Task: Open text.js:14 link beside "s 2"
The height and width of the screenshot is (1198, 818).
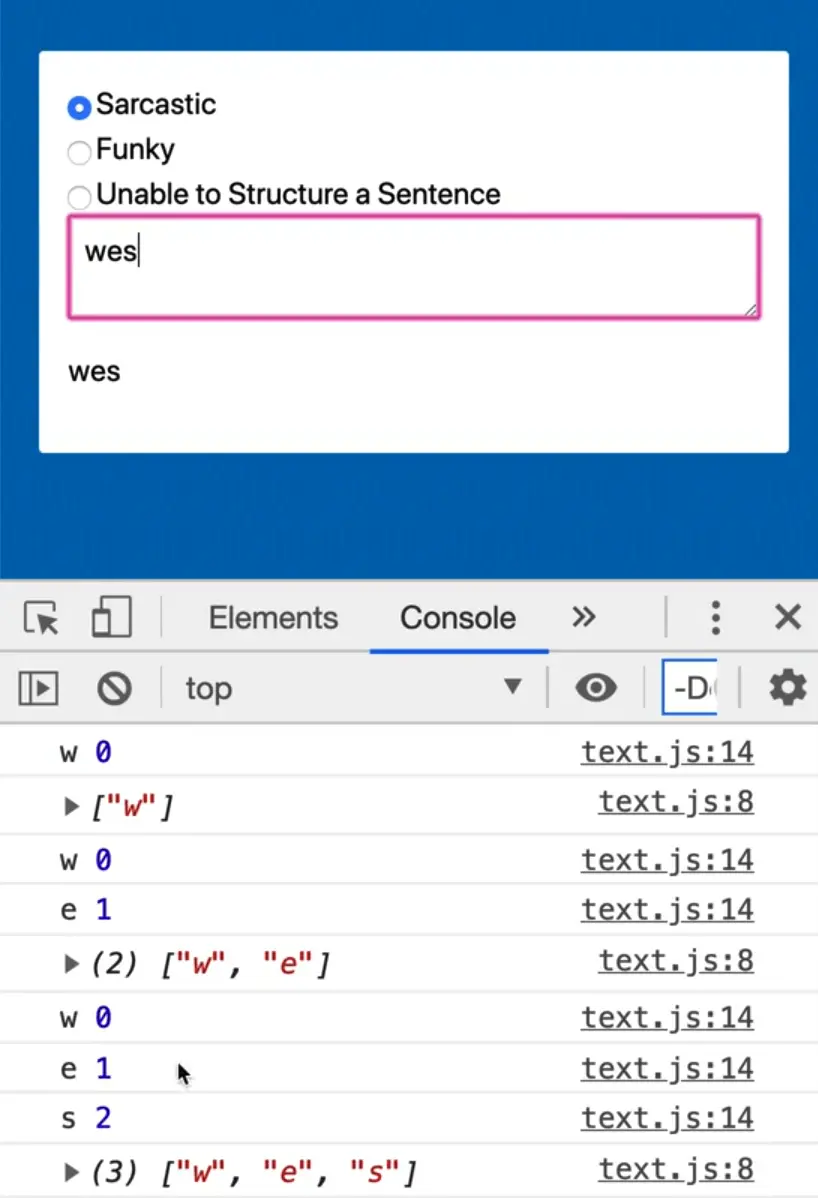Action: (667, 1117)
